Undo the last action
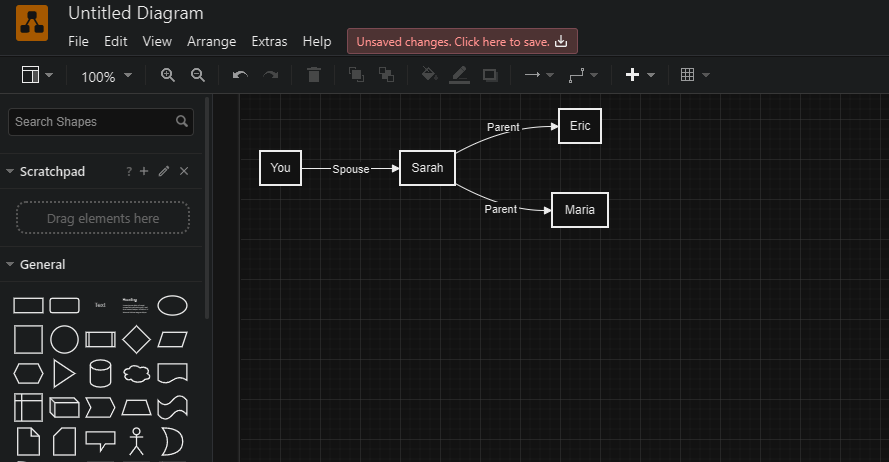 coord(240,75)
